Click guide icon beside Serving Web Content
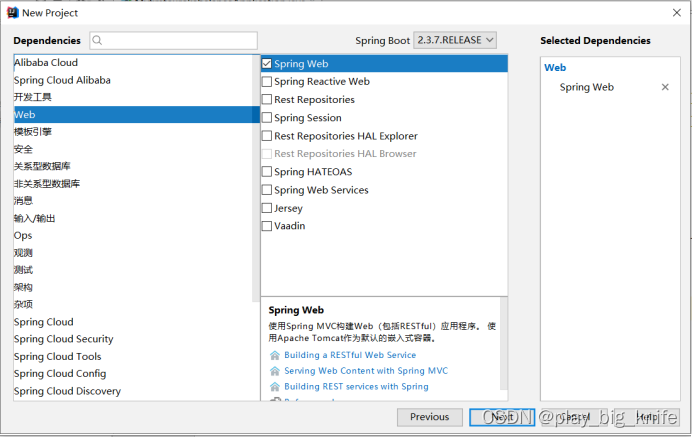 [275, 371]
